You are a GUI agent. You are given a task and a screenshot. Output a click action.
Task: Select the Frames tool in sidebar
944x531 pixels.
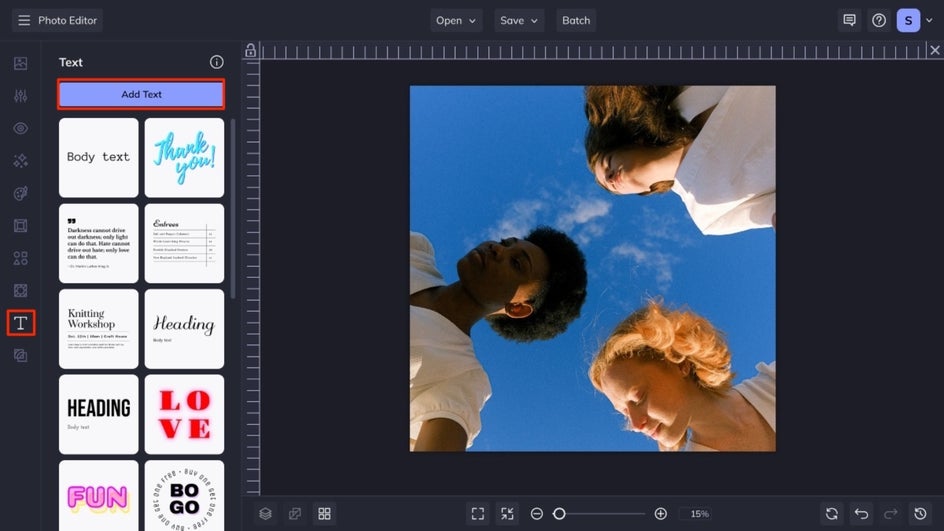click(x=20, y=226)
